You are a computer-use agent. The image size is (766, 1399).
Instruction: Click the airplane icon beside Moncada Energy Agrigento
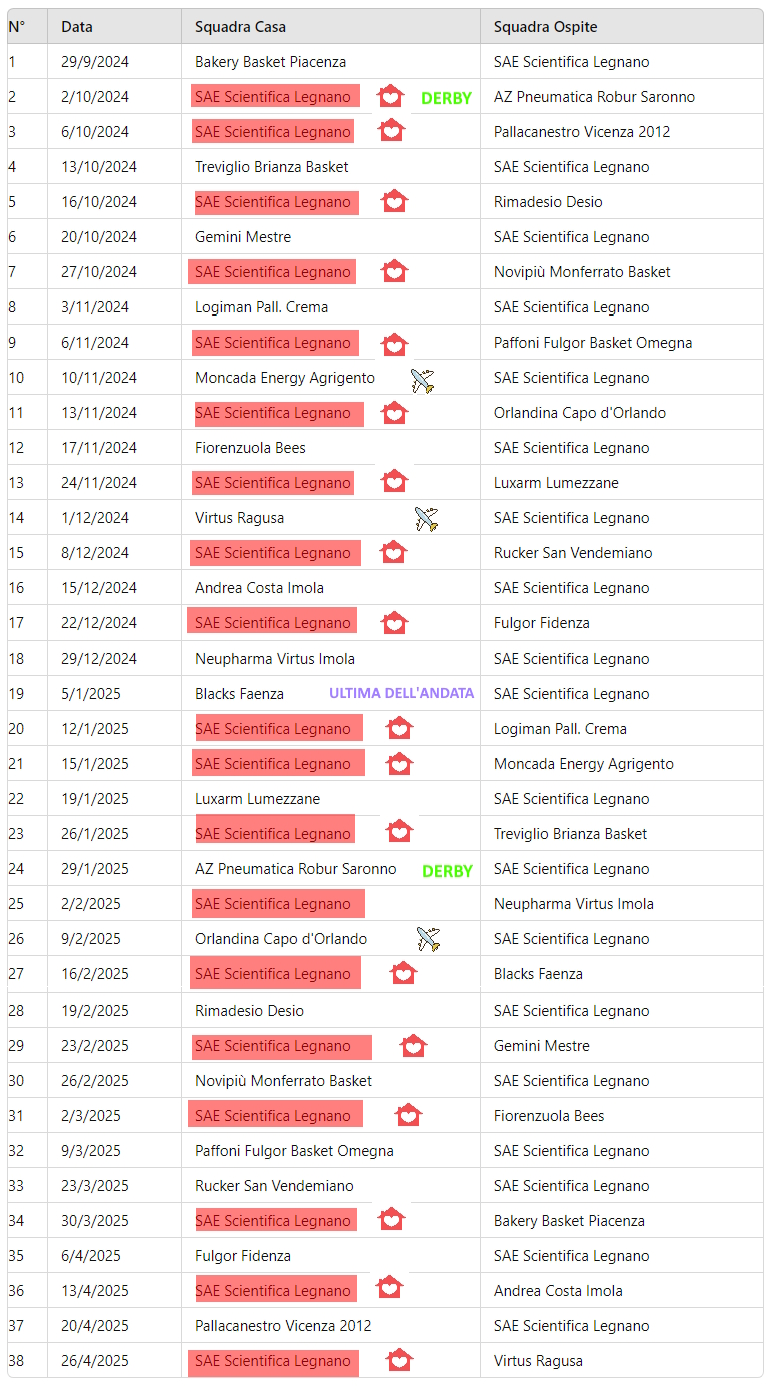[422, 380]
